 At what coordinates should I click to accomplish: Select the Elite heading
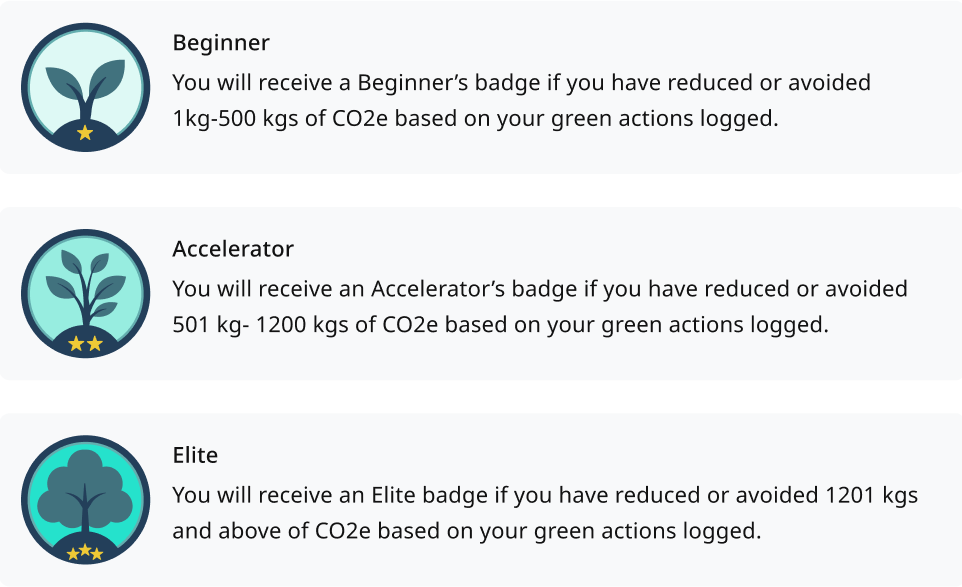pyautogui.click(x=195, y=455)
